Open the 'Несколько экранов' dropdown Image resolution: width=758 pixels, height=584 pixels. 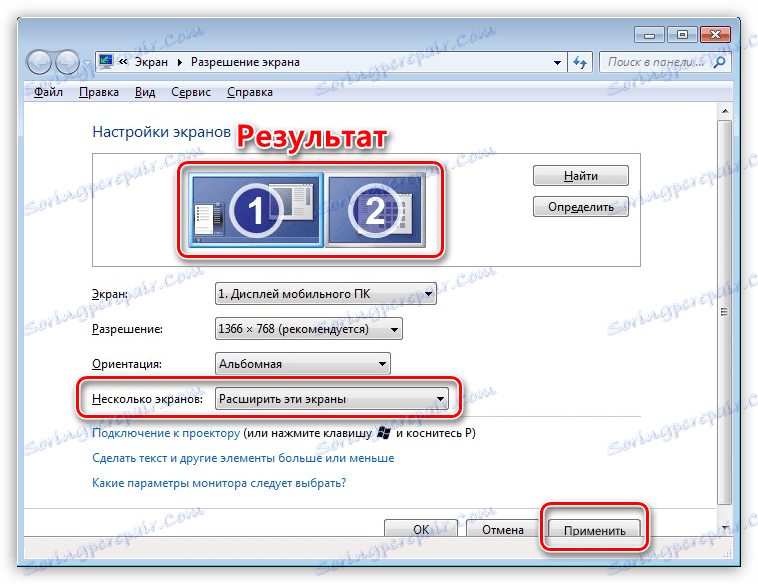(332, 399)
